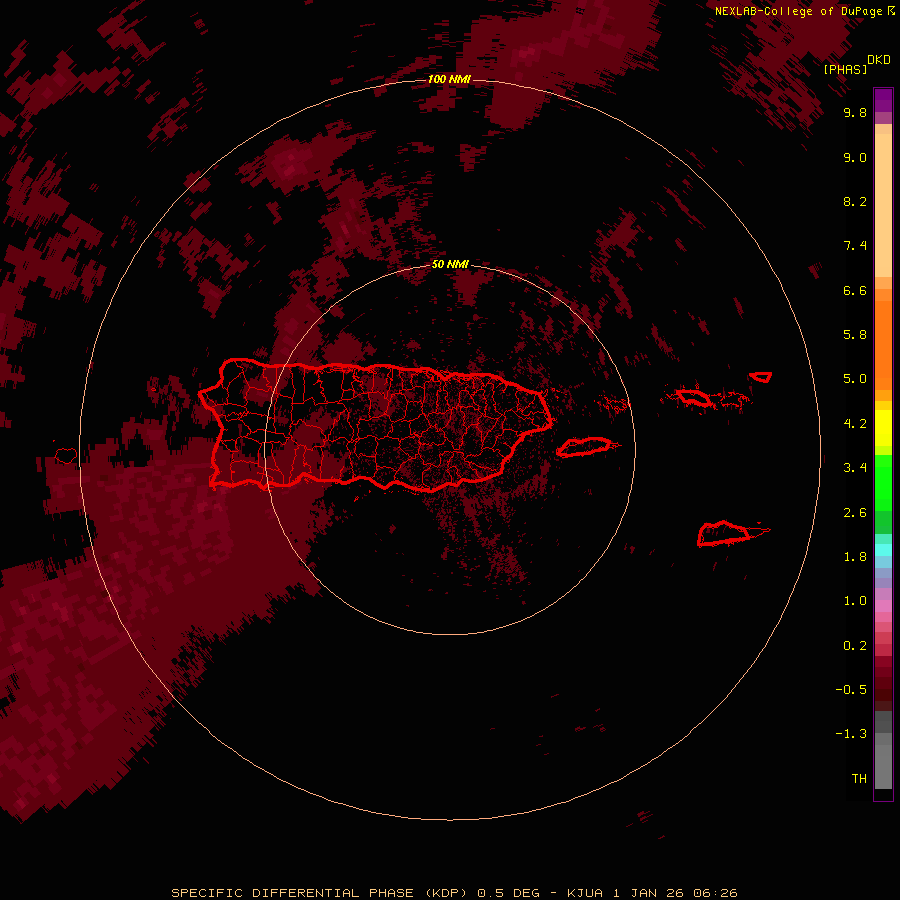Click the 1.0 value on color scale
Image resolution: width=900 pixels, height=900 pixels.
pos(855,601)
